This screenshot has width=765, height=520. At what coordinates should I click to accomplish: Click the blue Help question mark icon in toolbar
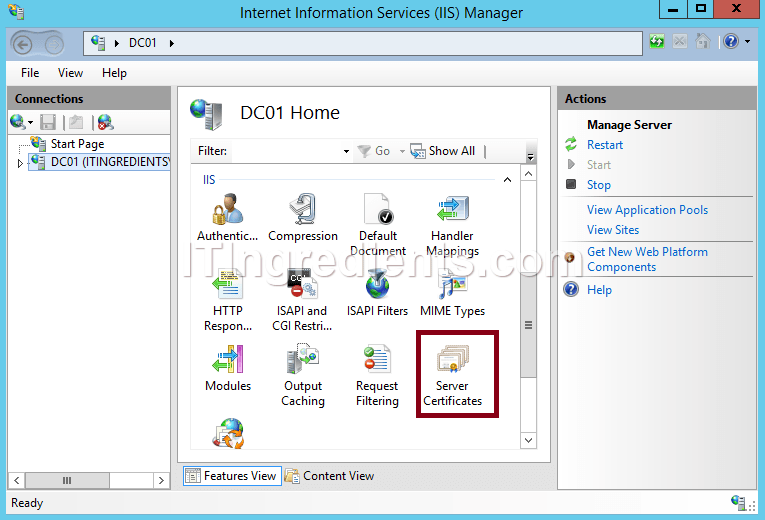[731, 41]
